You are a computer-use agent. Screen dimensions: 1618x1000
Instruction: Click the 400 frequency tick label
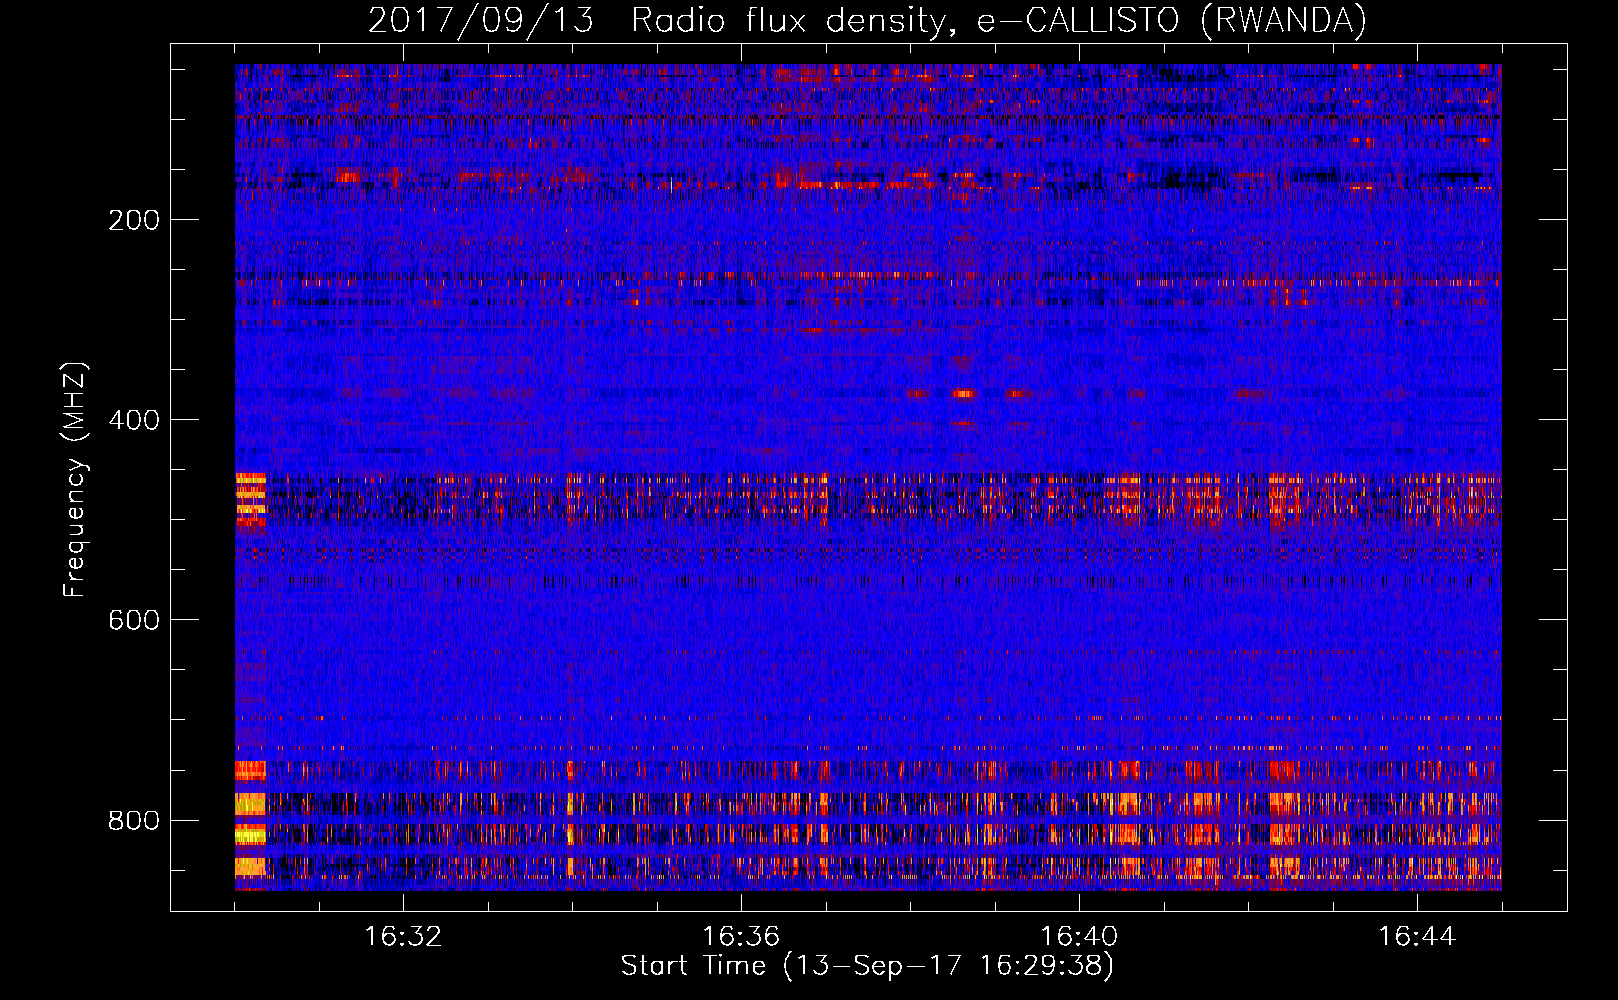click(134, 420)
